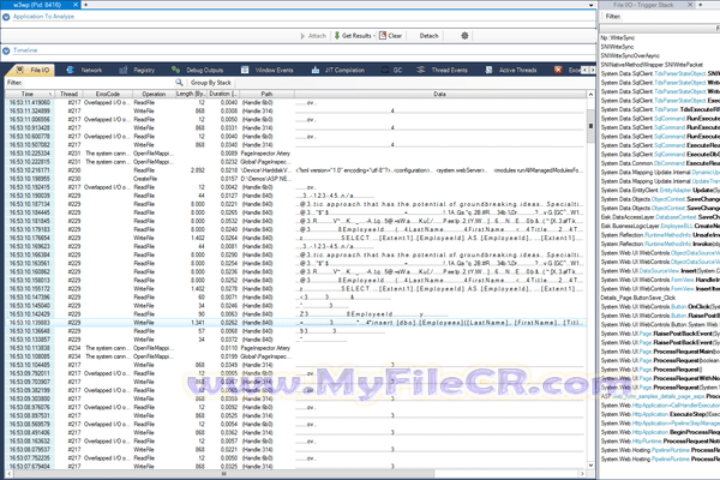Select the w3wp (Pid: 8416) document tab
The width and height of the screenshot is (720, 480).
pyautogui.click(x=38, y=5)
